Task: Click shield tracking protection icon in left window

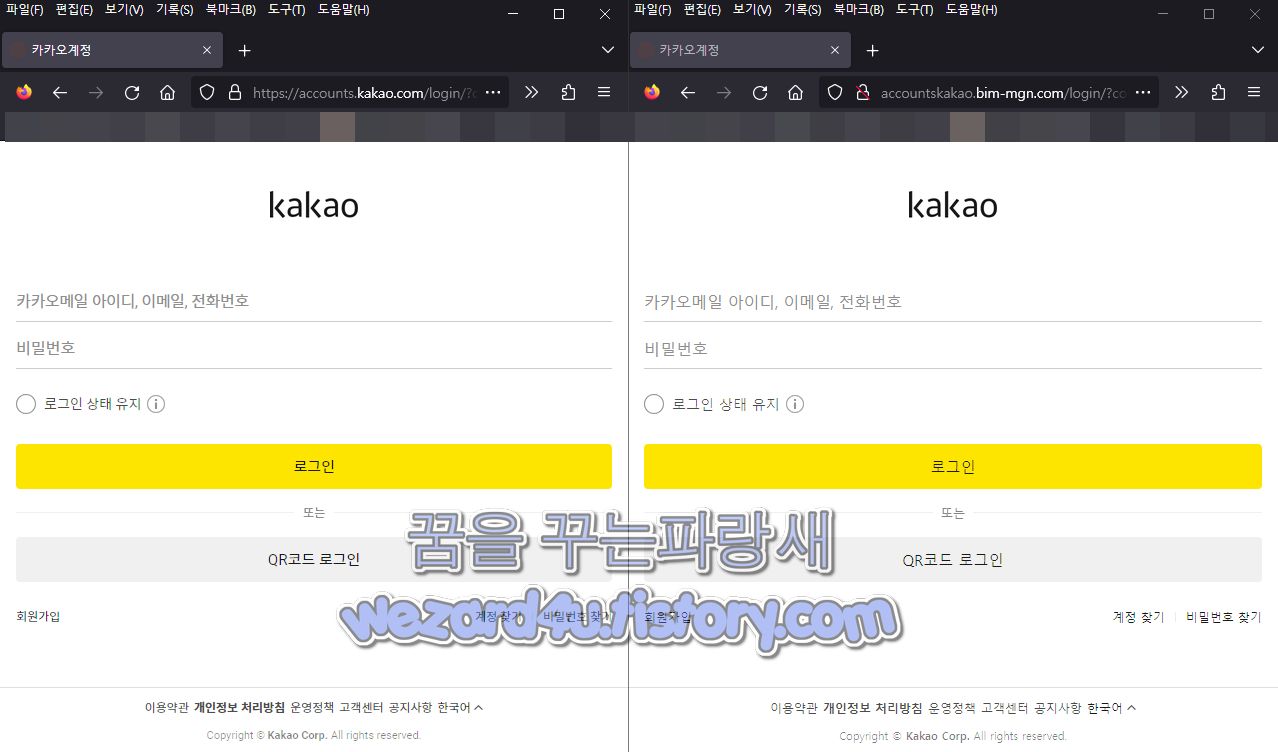Action: tap(207, 92)
